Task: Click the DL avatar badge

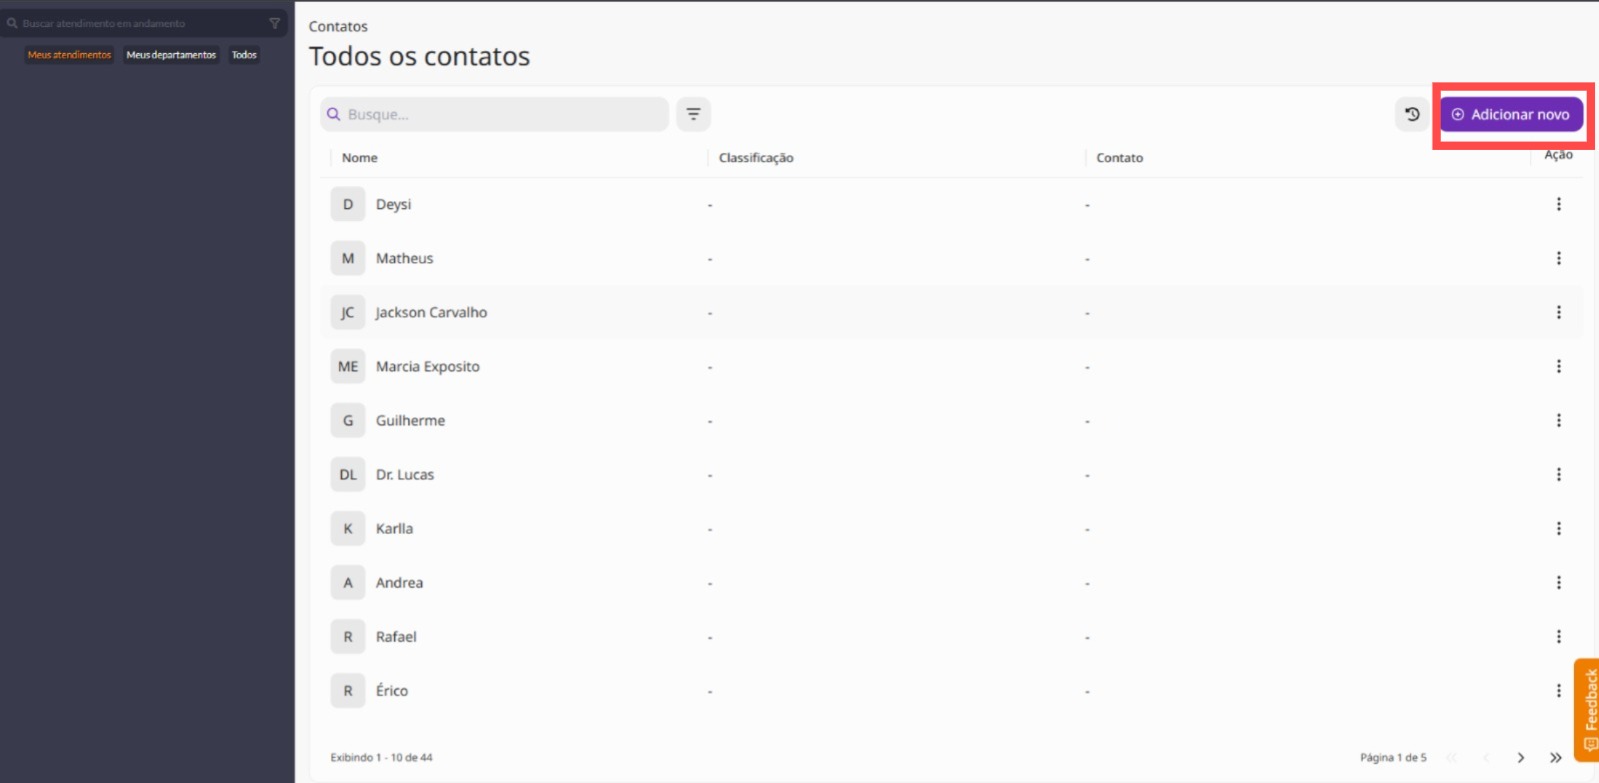Action: 348,474
